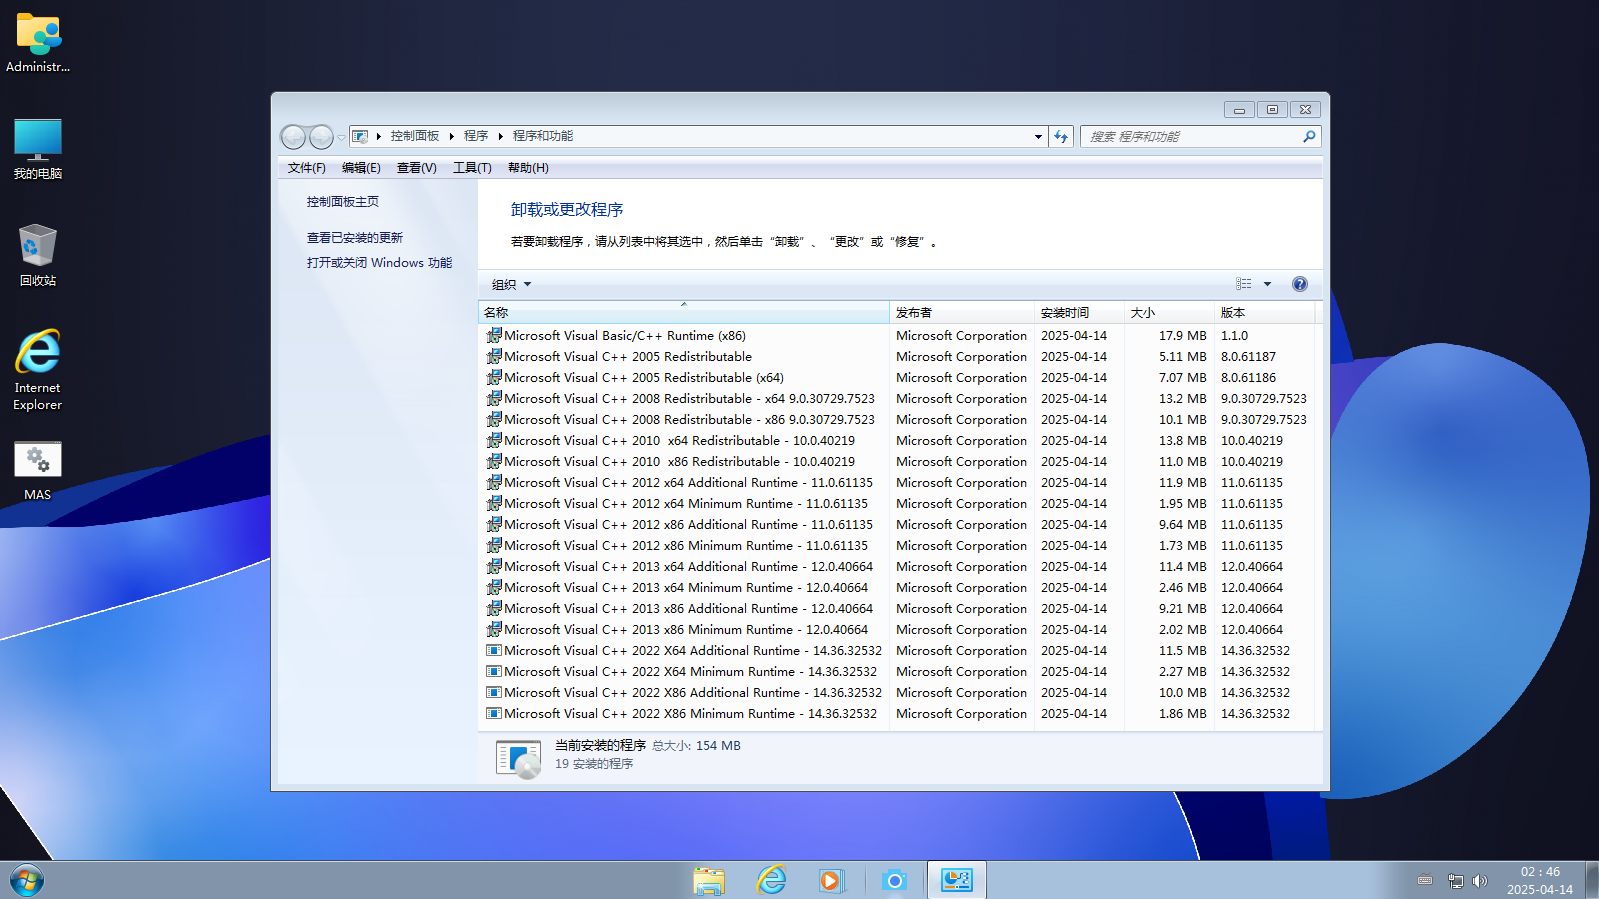This screenshot has width=1599, height=899.
Task: Sort by the 发布者 column header
Action: (x=962, y=312)
